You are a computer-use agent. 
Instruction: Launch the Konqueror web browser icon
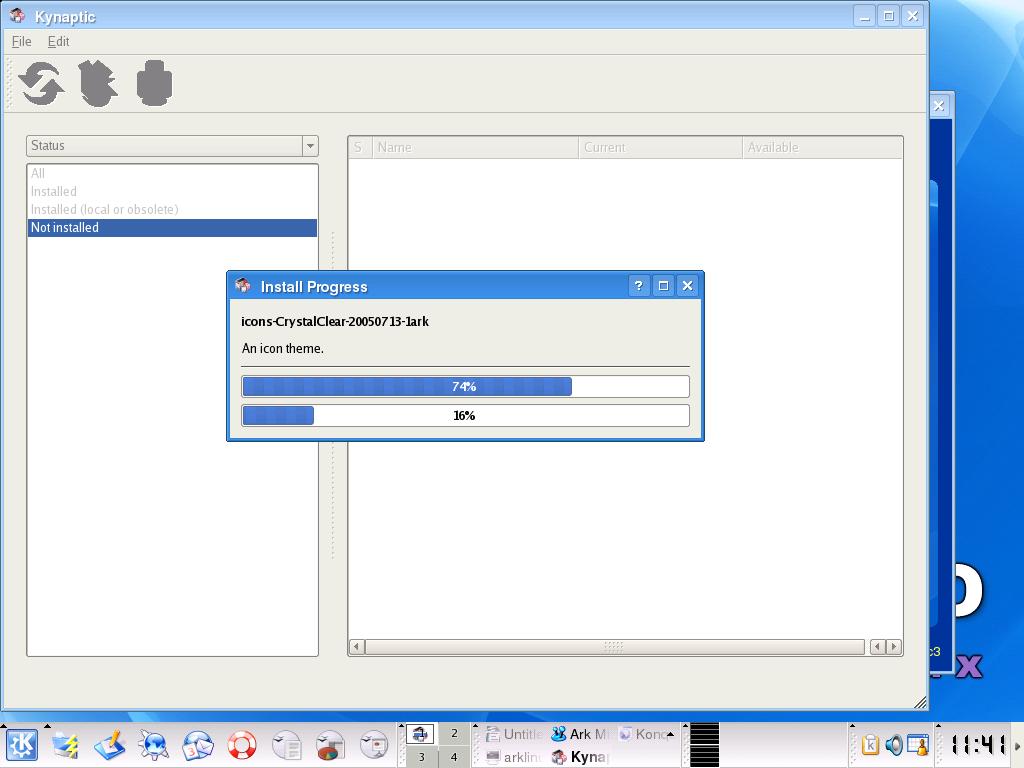[x=154, y=745]
